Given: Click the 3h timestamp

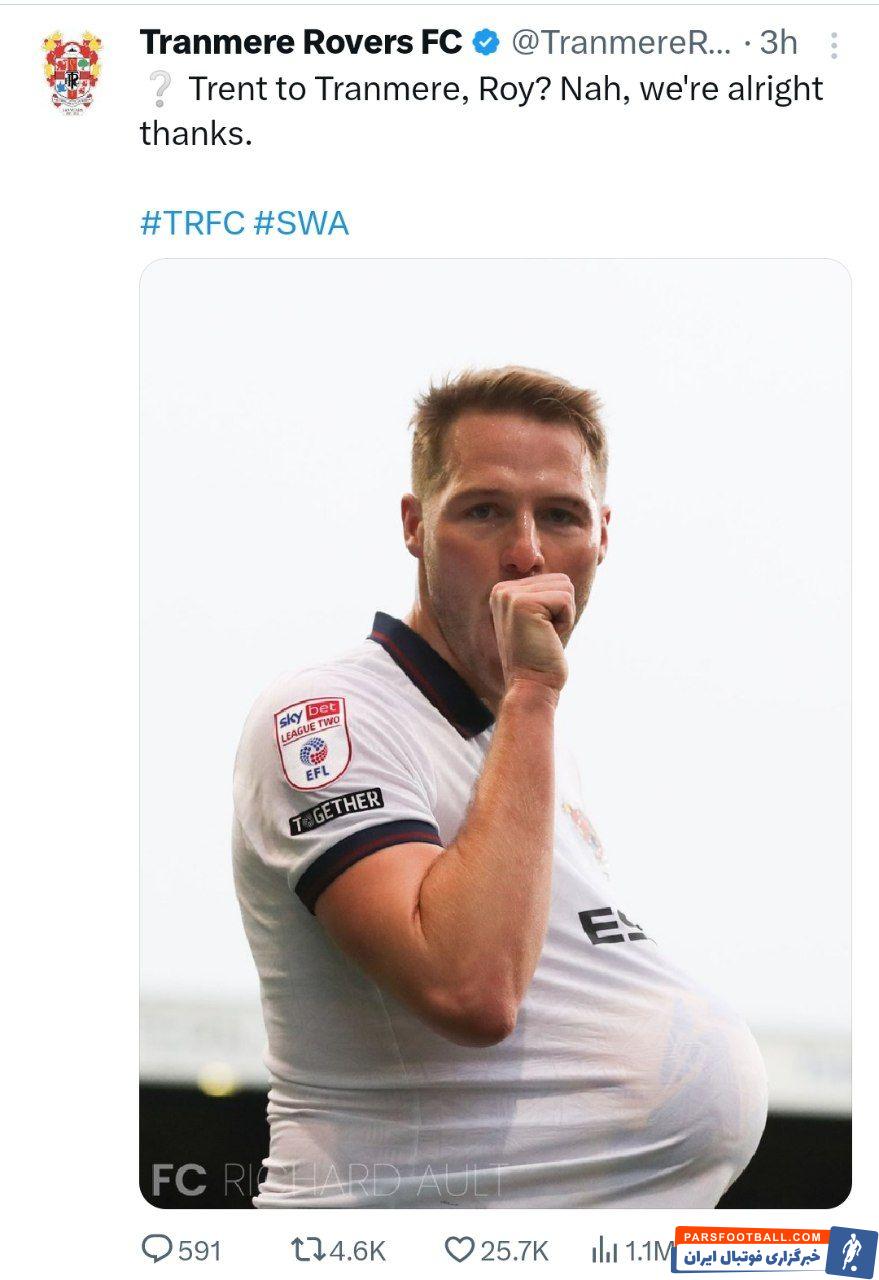Looking at the screenshot, I should [x=779, y=42].
